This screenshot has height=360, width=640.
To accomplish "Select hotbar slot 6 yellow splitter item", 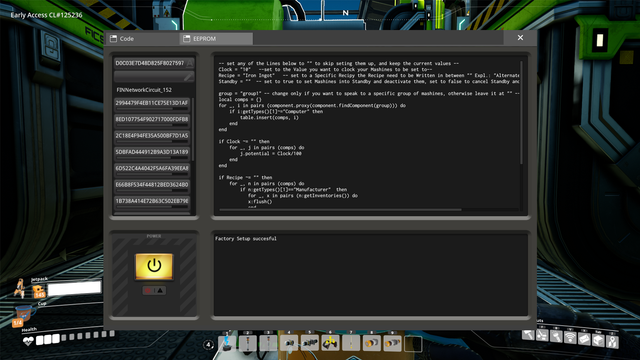I will click(x=330, y=343).
